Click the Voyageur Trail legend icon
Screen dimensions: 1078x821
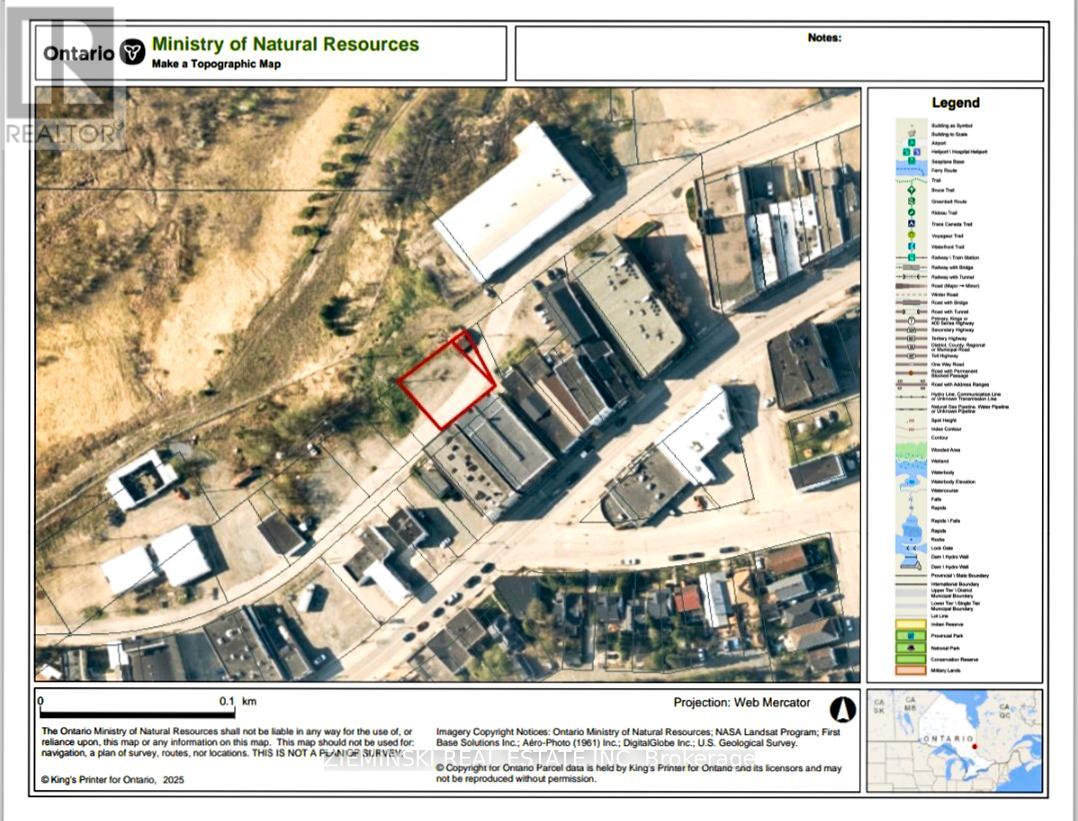[x=911, y=235]
